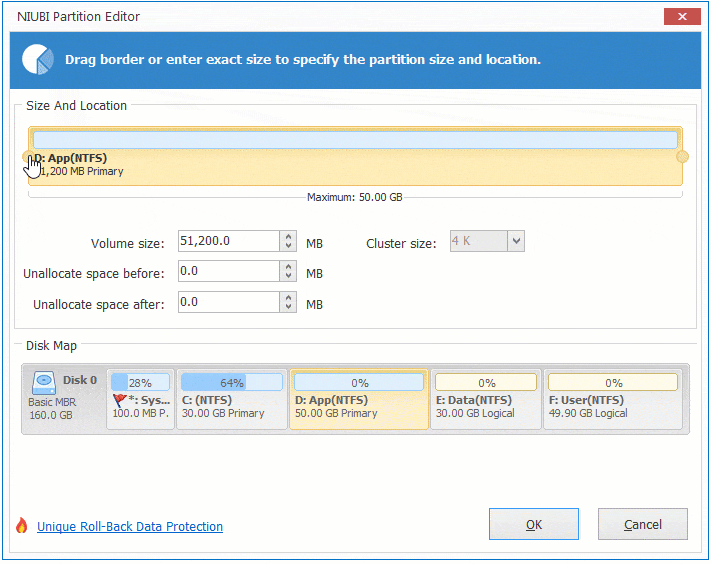The height and width of the screenshot is (564, 712).
Task: Click the 28% usage bar of system partition
Action: tap(140, 382)
